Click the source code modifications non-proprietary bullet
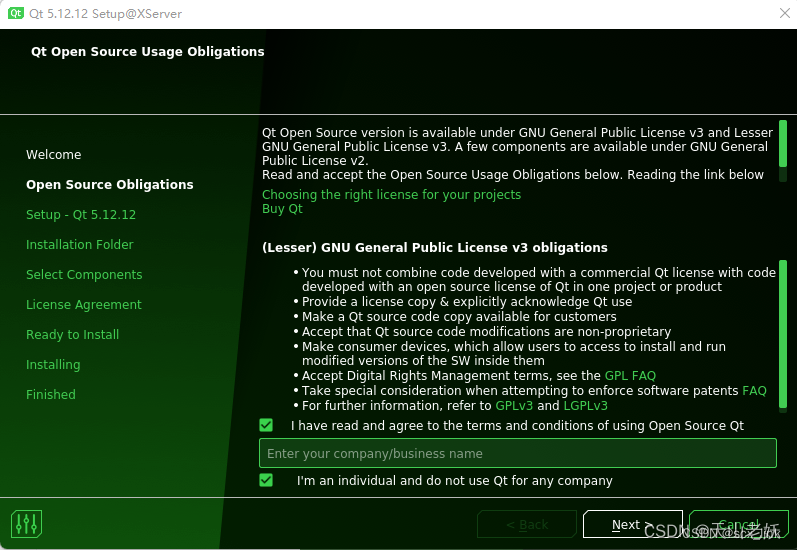The width and height of the screenshot is (797, 550). click(486, 331)
